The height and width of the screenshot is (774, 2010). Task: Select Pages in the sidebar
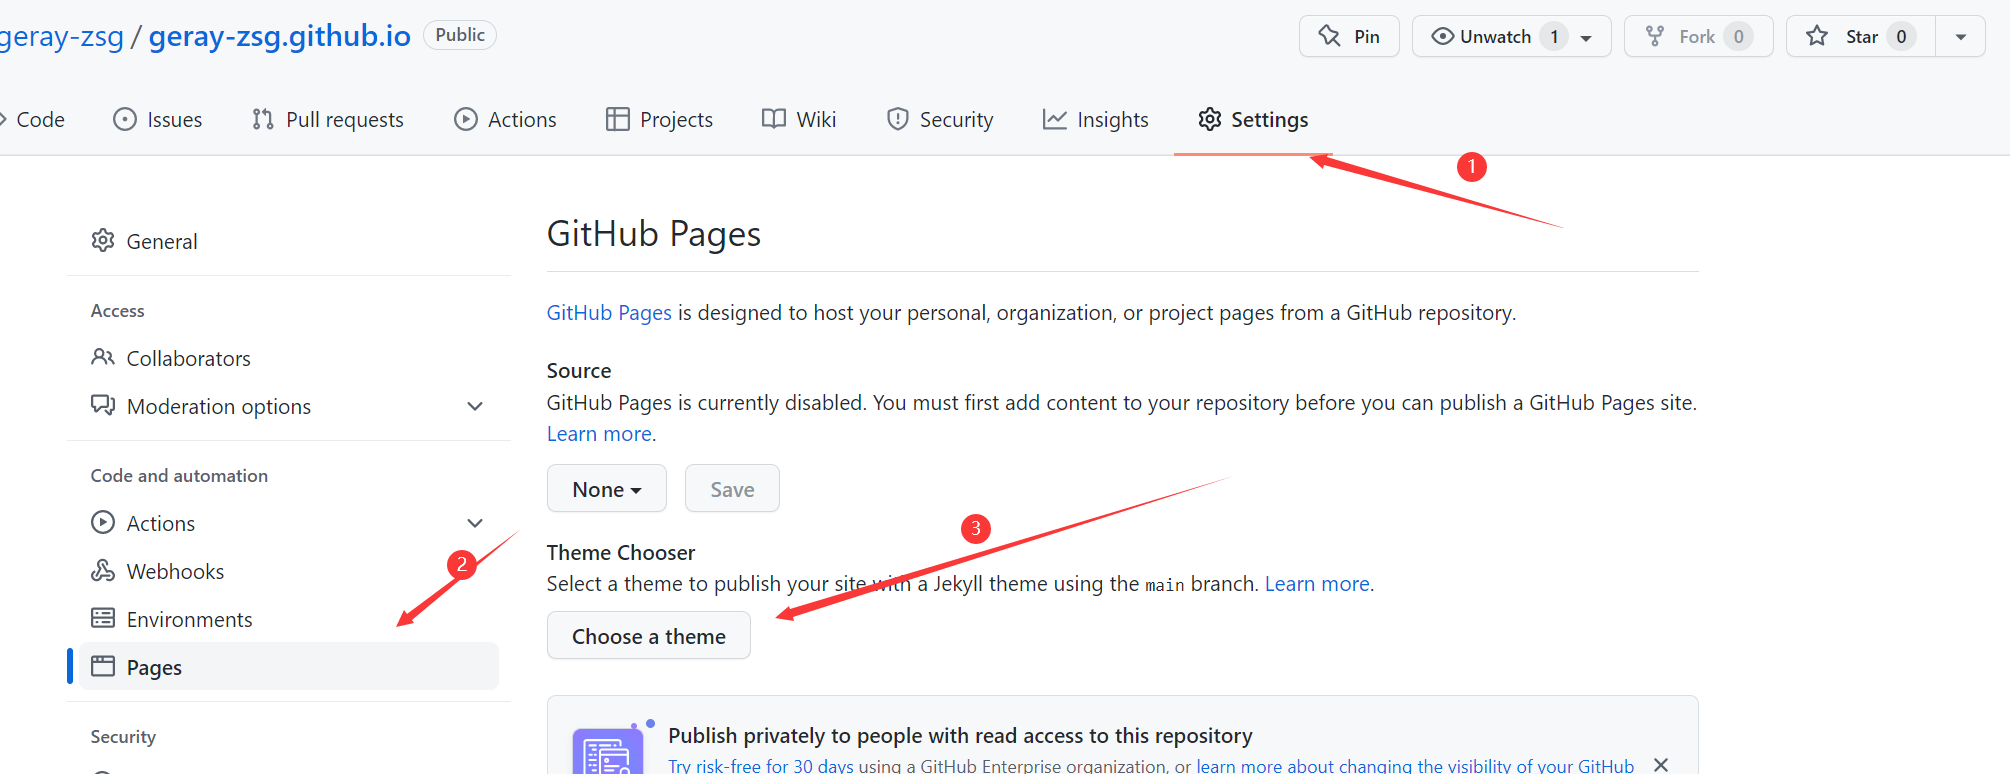(x=289, y=667)
